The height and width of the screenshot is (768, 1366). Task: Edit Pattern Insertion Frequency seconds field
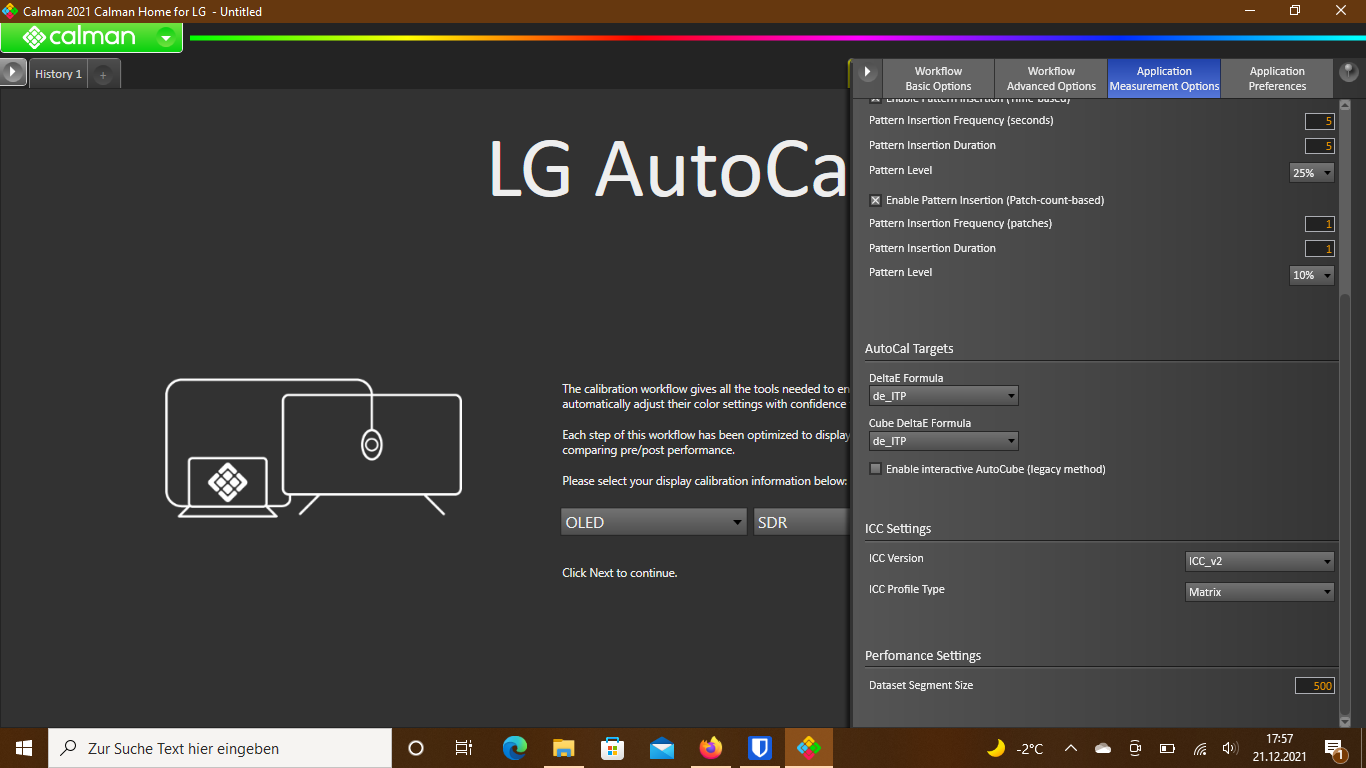[x=1319, y=121]
